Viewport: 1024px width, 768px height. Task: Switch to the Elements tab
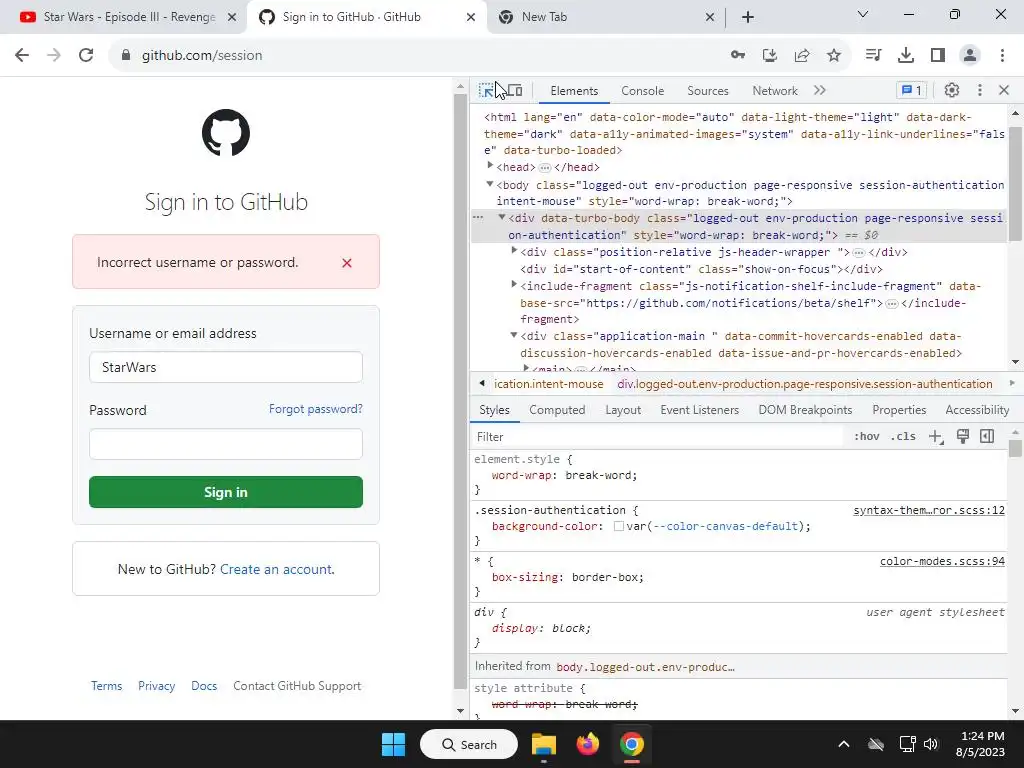(x=574, y=91)
